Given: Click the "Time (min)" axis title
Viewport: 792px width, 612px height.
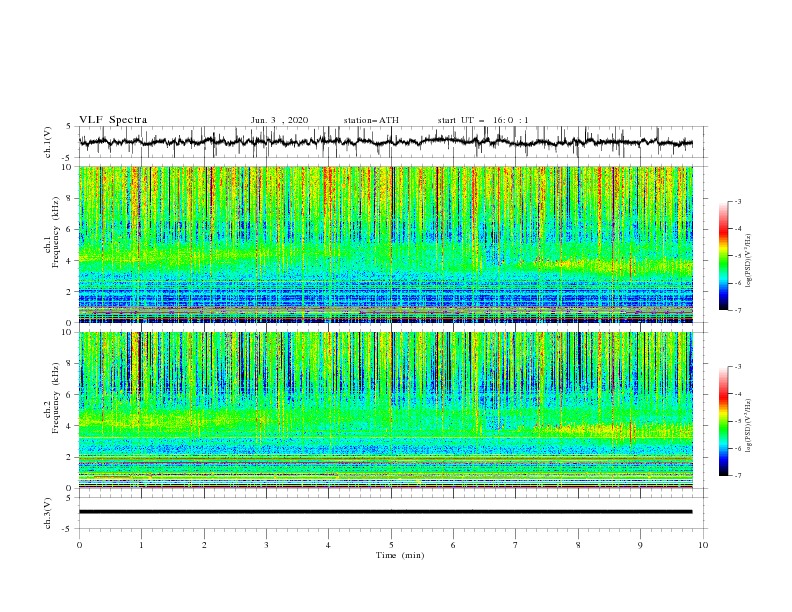Looking at the screenshot, I should tap(400, 555).
